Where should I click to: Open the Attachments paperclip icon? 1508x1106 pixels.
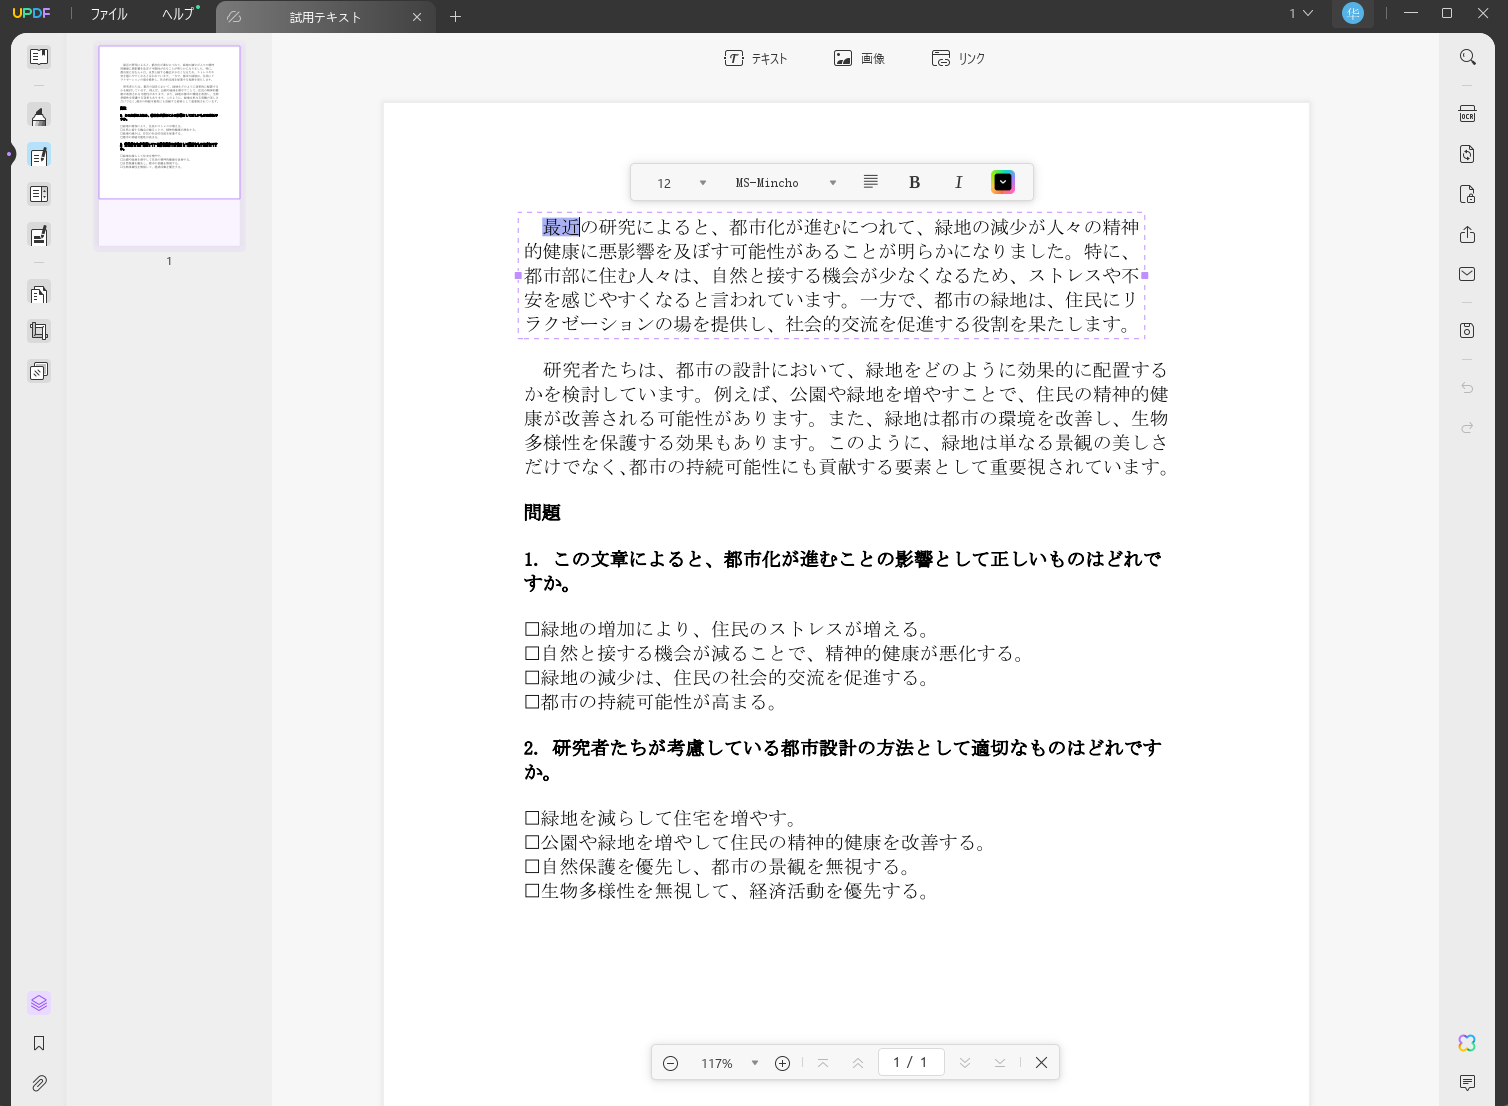point(39,1083)
